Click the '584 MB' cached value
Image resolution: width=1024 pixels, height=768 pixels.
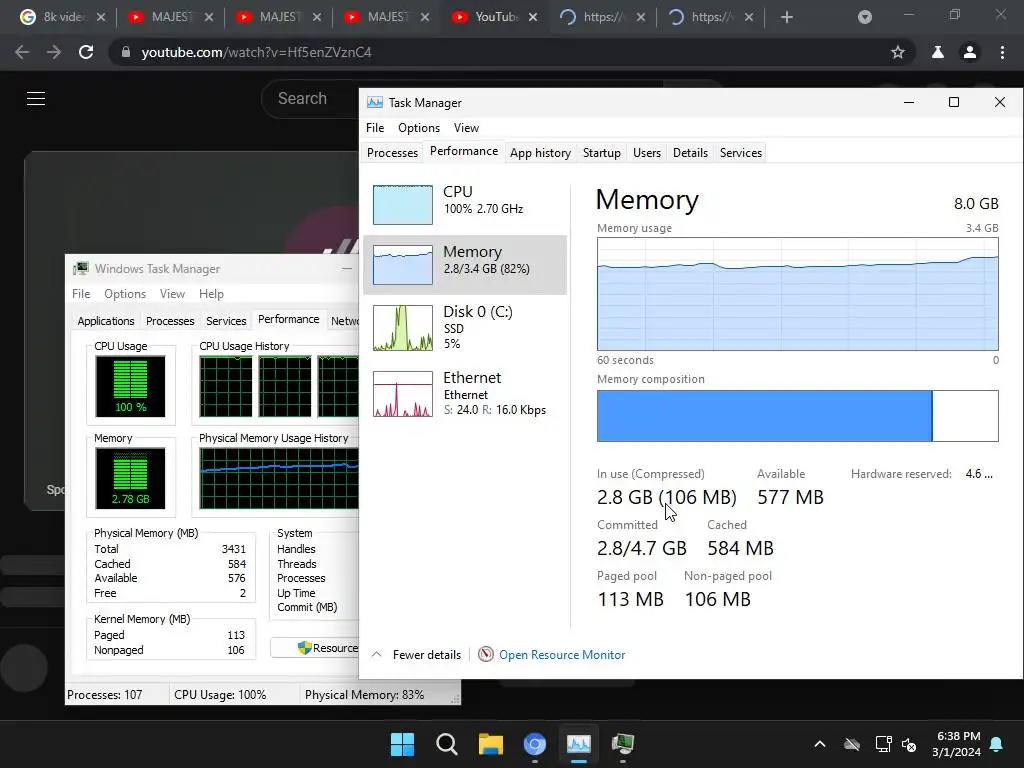point(740,548)
